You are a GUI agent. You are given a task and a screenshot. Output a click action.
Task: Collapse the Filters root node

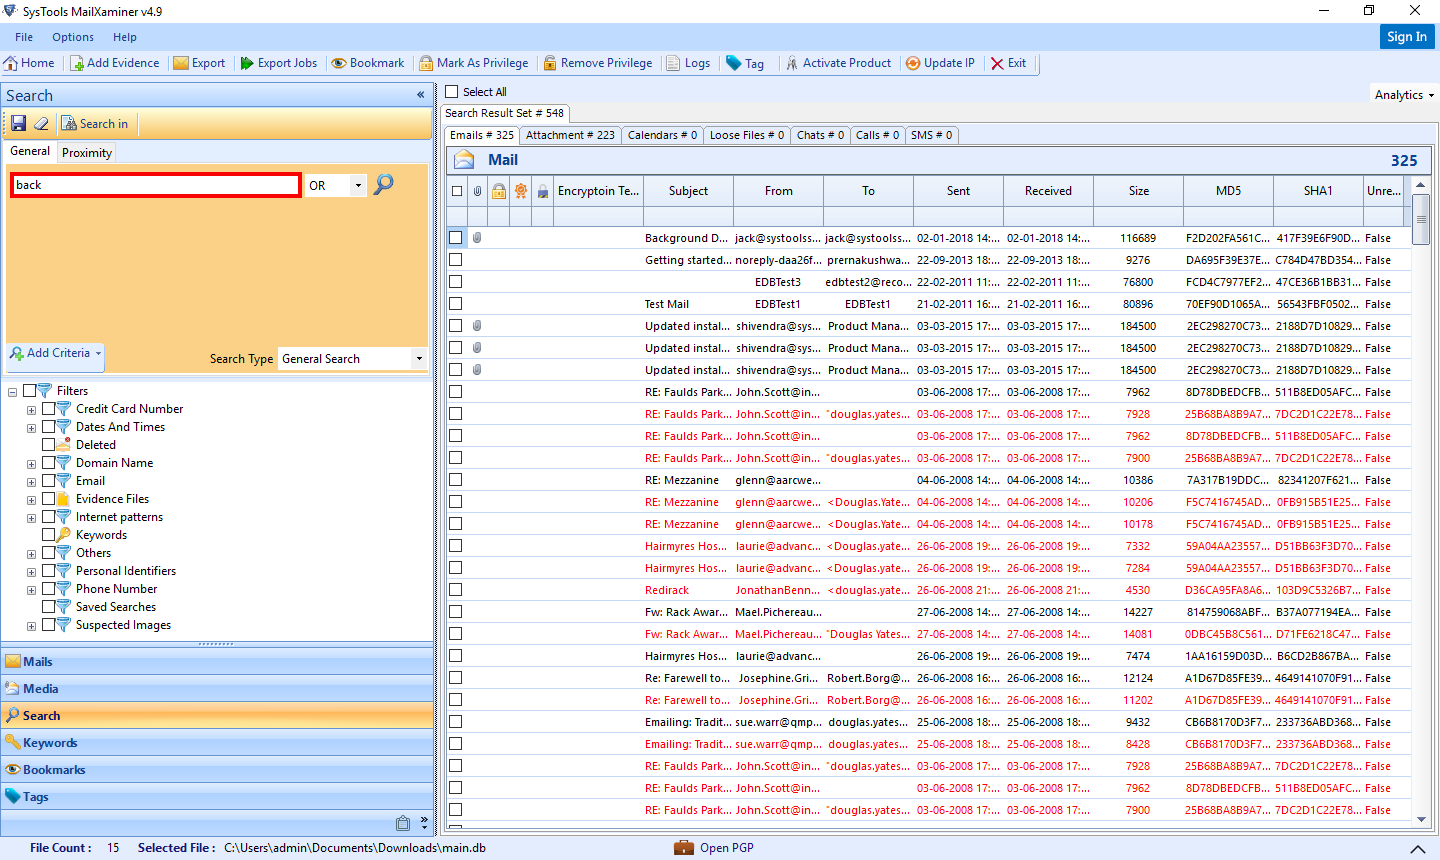tap(12, 392)
